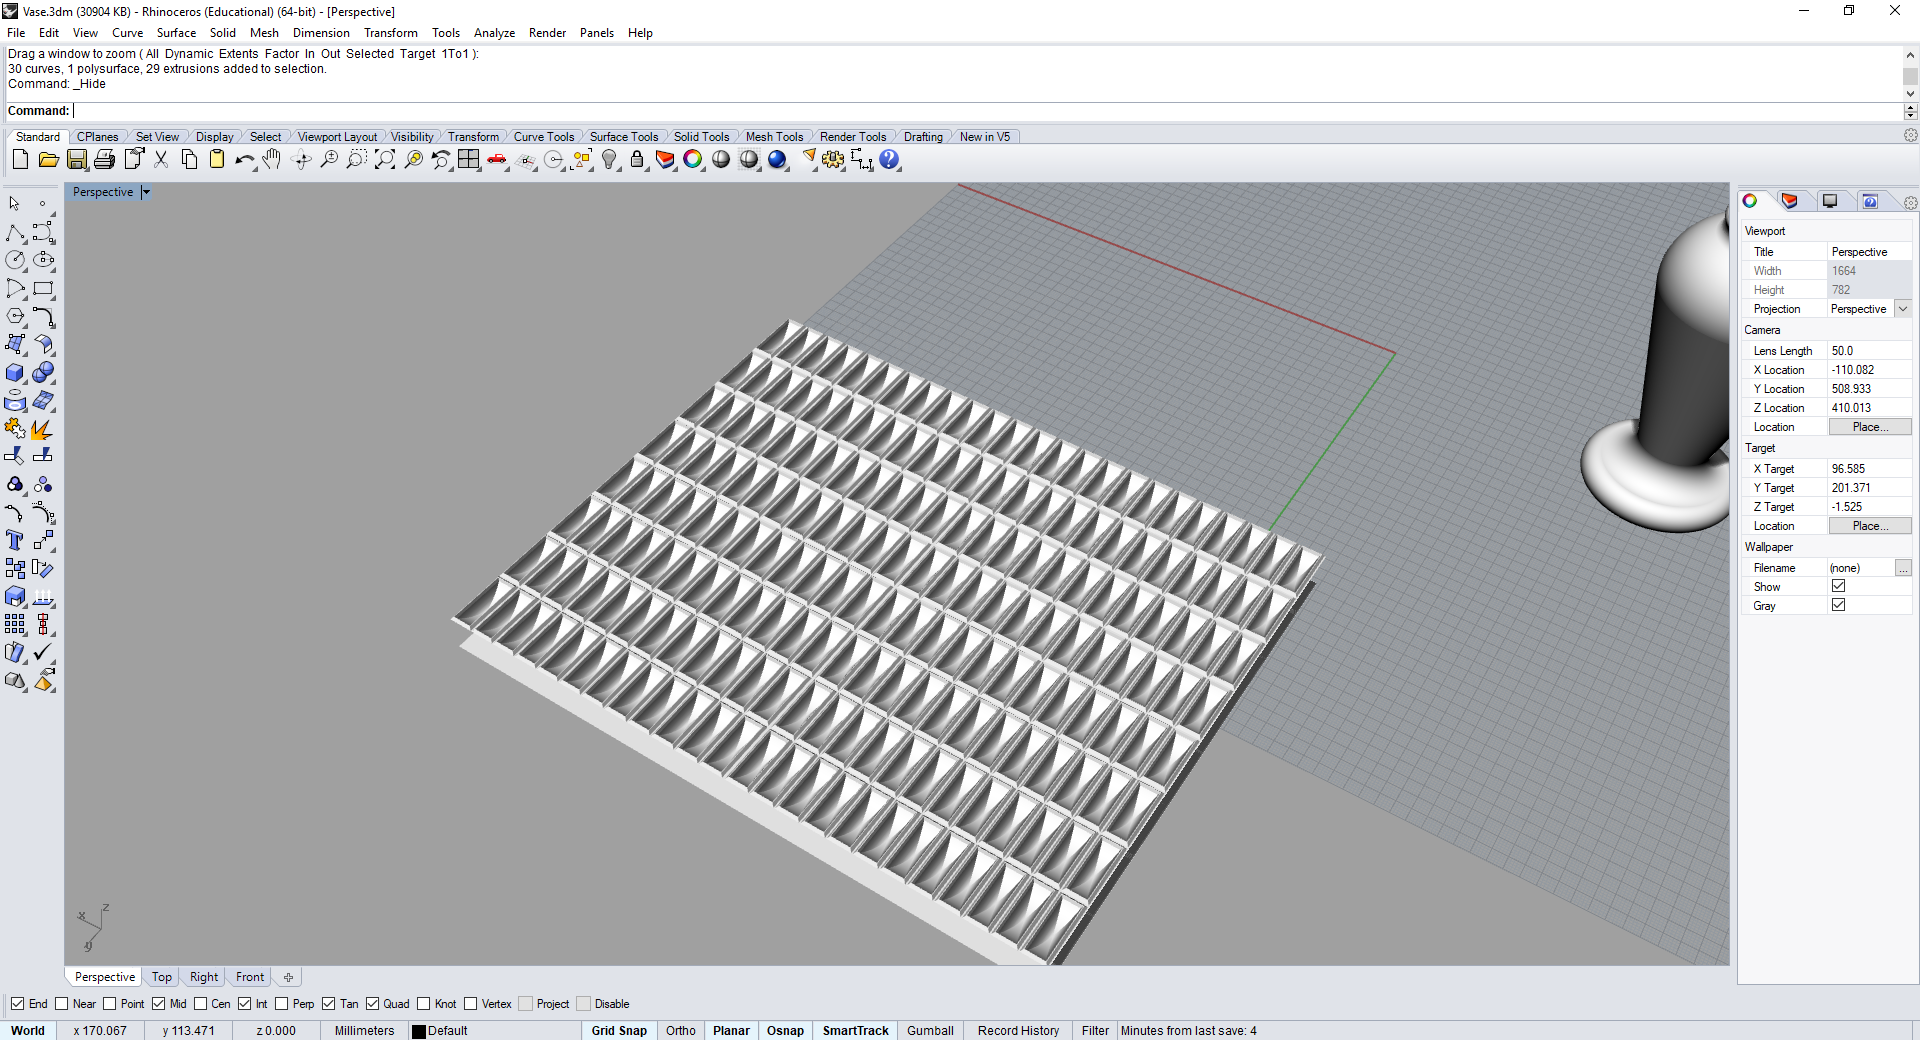1920x1040 pixels.
Task: Click the Camera Location Place button
Action: (x=1869, y=427)
